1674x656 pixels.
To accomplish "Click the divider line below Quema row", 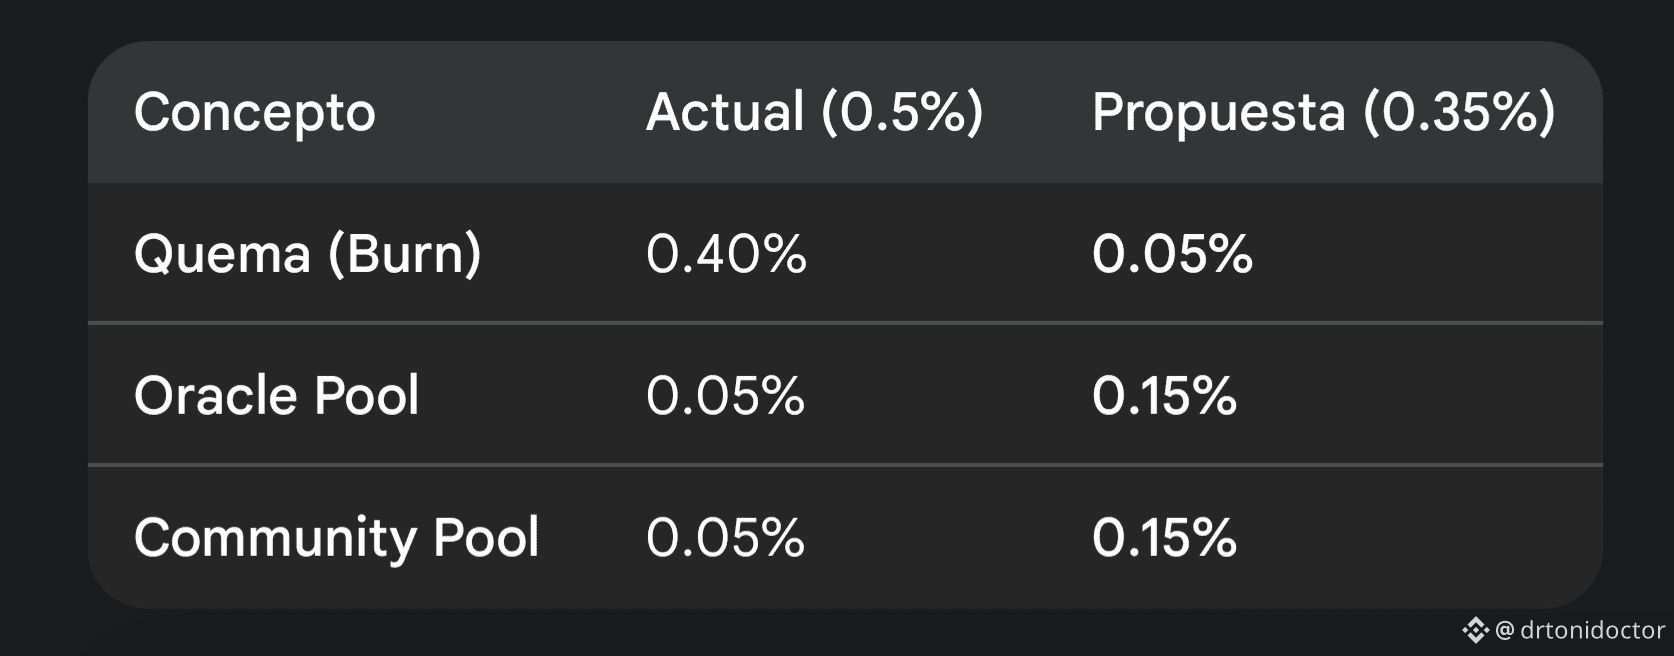I will coord(845,323).
